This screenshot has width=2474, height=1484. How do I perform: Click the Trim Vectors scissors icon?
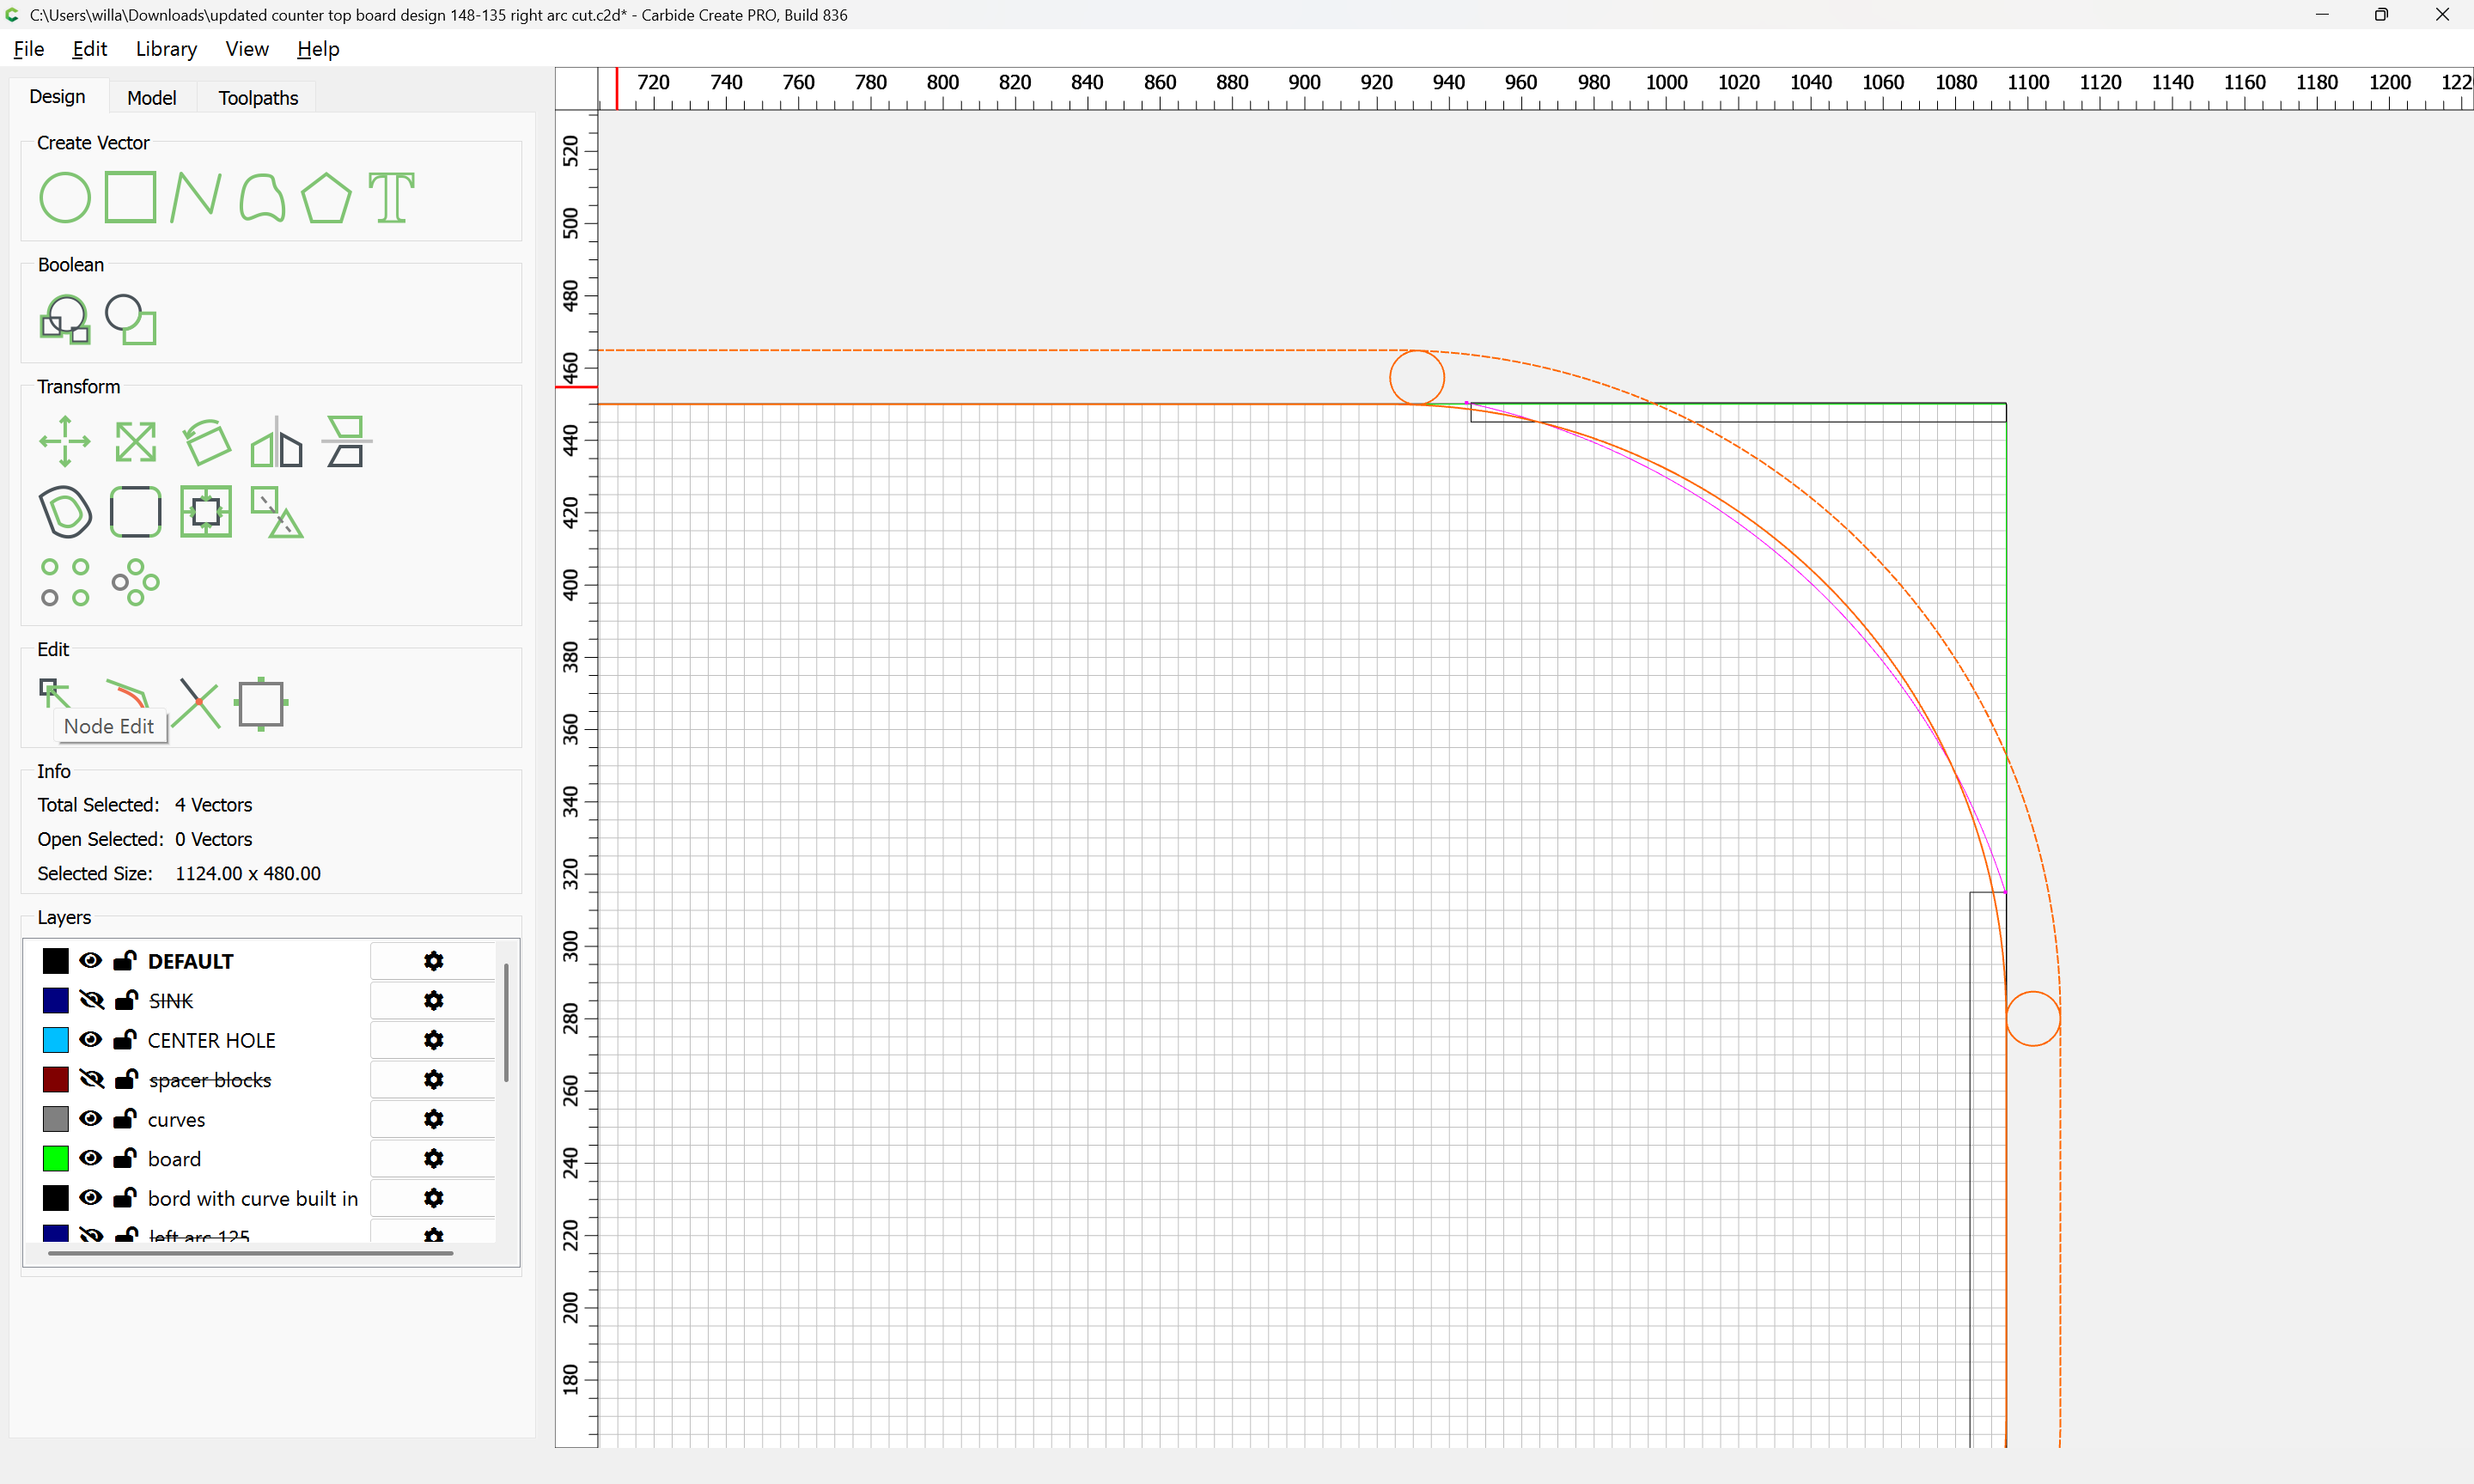(x=197, y=704)
